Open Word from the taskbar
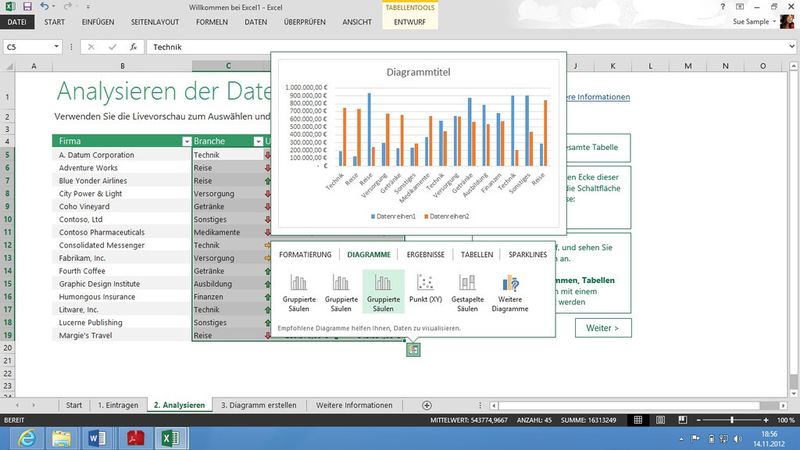Image resolution: width=800 pixels, height=450 pixels. pyautogui.click(x=97, y=438)
